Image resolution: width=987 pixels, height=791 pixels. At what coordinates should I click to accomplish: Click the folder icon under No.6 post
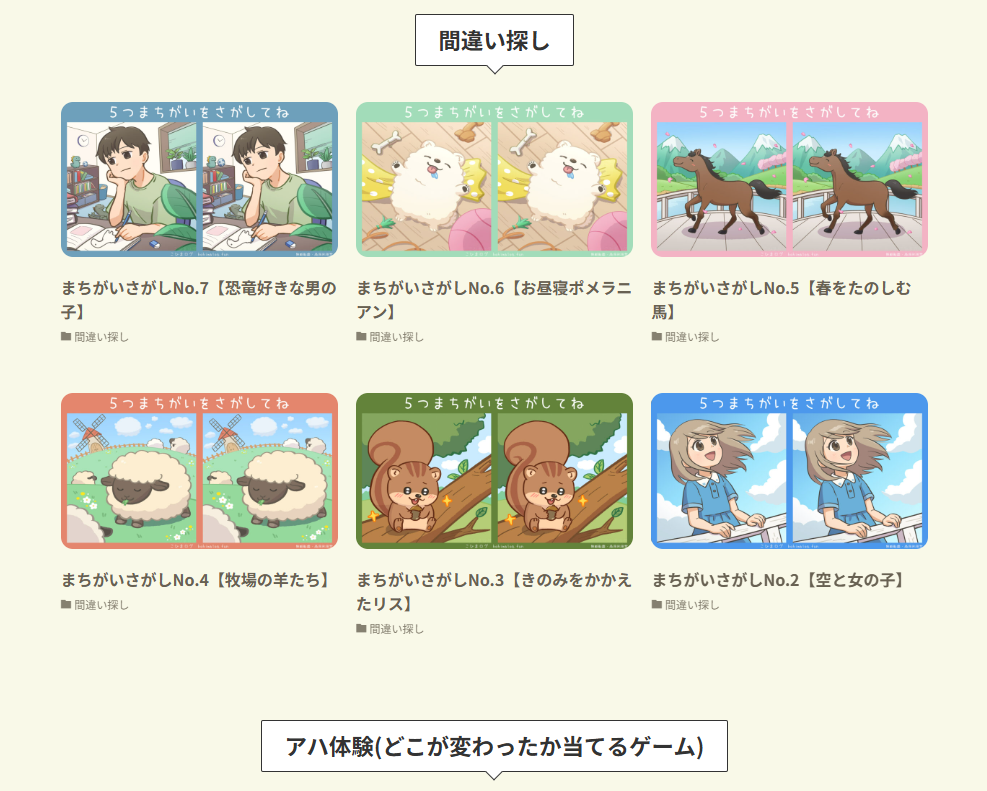coord(361,337)
